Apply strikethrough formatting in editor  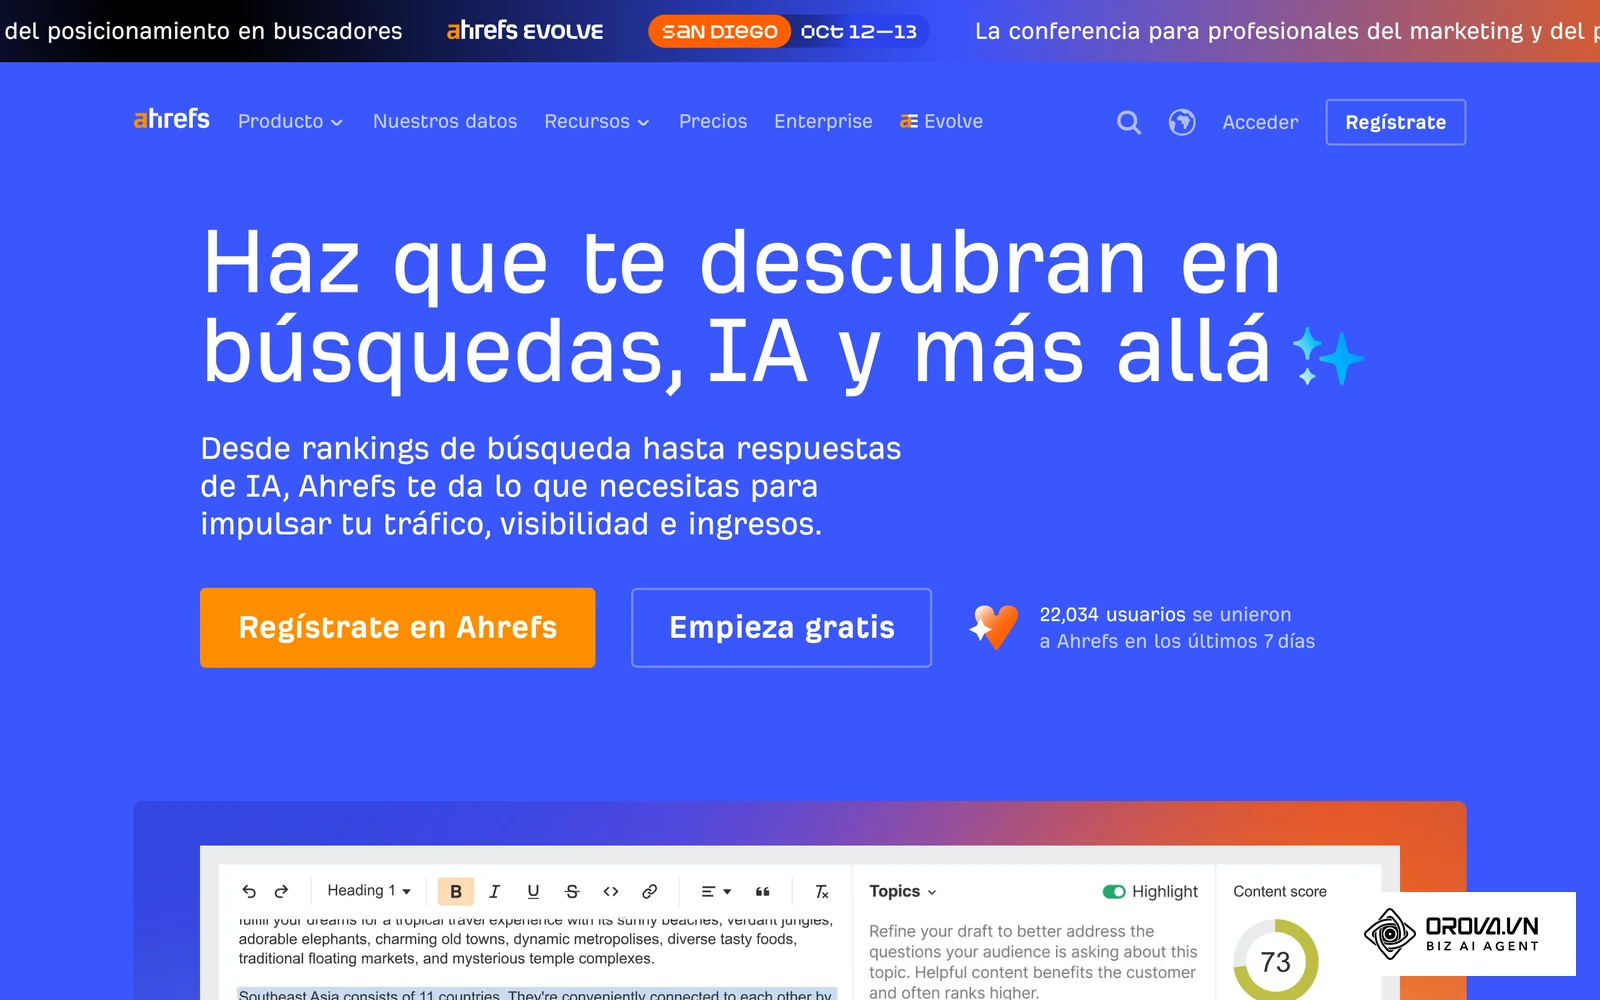(x=572, y=891)
